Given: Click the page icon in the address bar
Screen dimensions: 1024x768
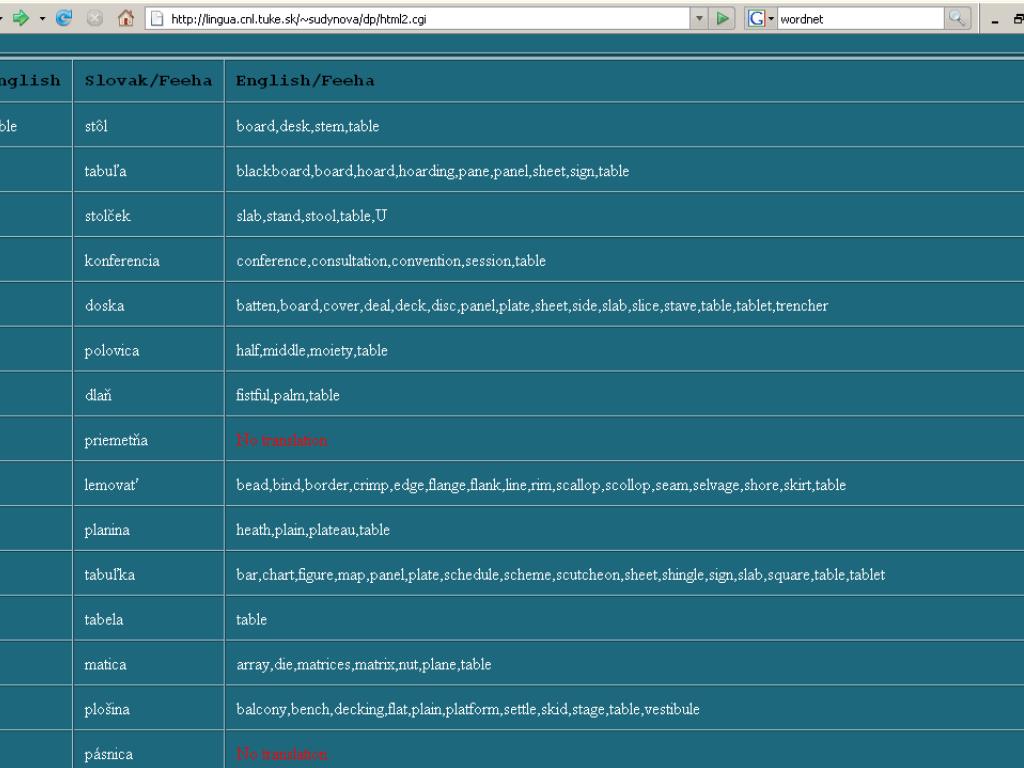Looking at the screenshot, I should pos(157,19).
